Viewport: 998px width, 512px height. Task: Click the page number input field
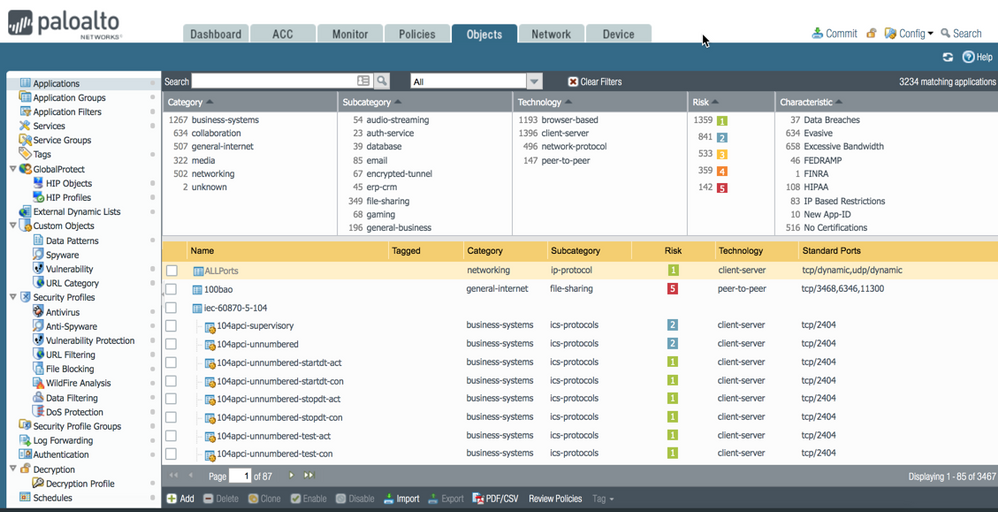click(x=240, y=476)
